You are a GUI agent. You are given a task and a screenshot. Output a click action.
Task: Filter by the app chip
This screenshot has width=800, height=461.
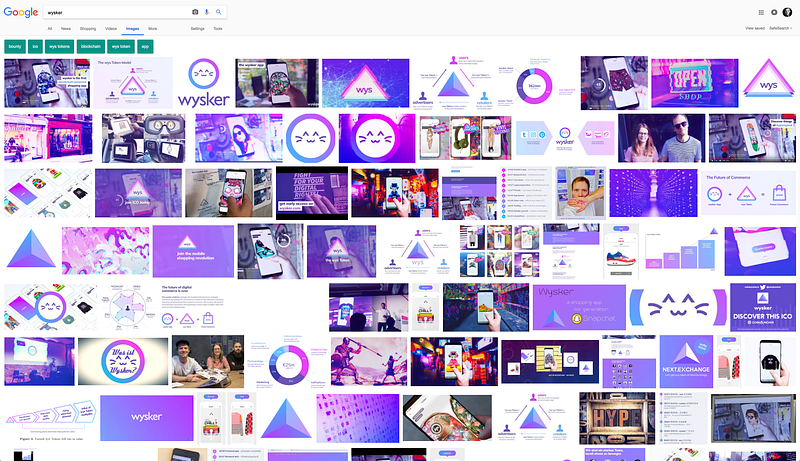pos(145,46)
